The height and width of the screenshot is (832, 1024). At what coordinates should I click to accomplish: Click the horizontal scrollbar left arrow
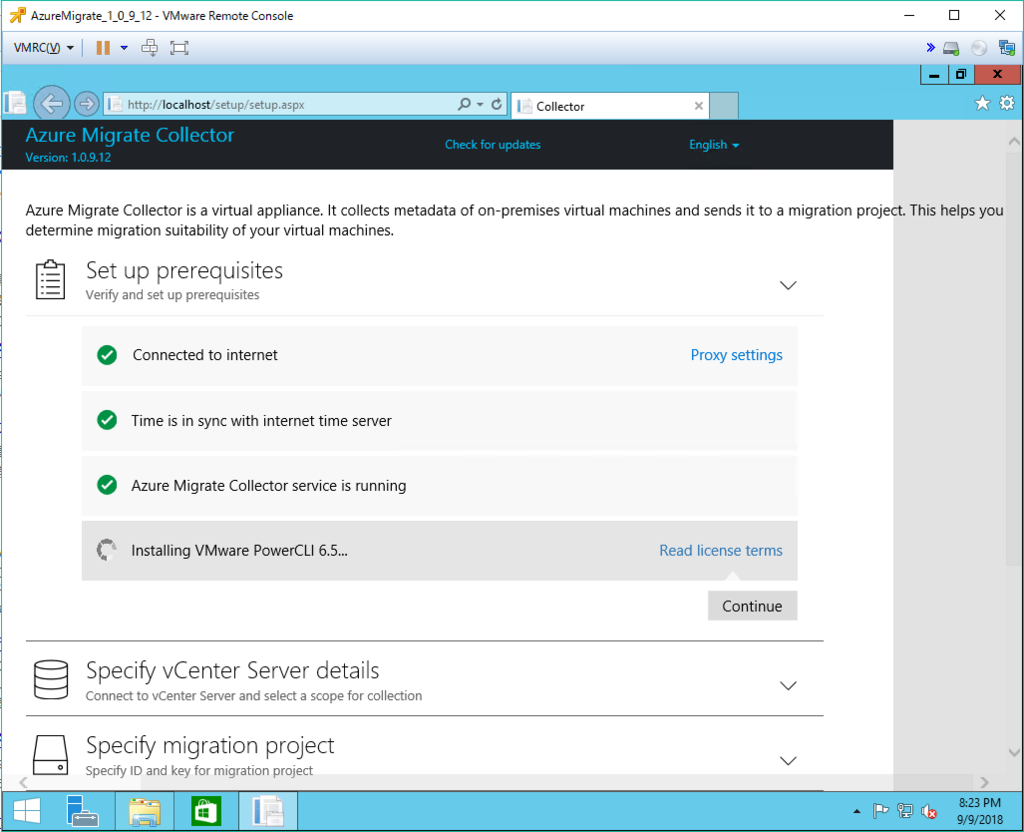pos(24,782)
